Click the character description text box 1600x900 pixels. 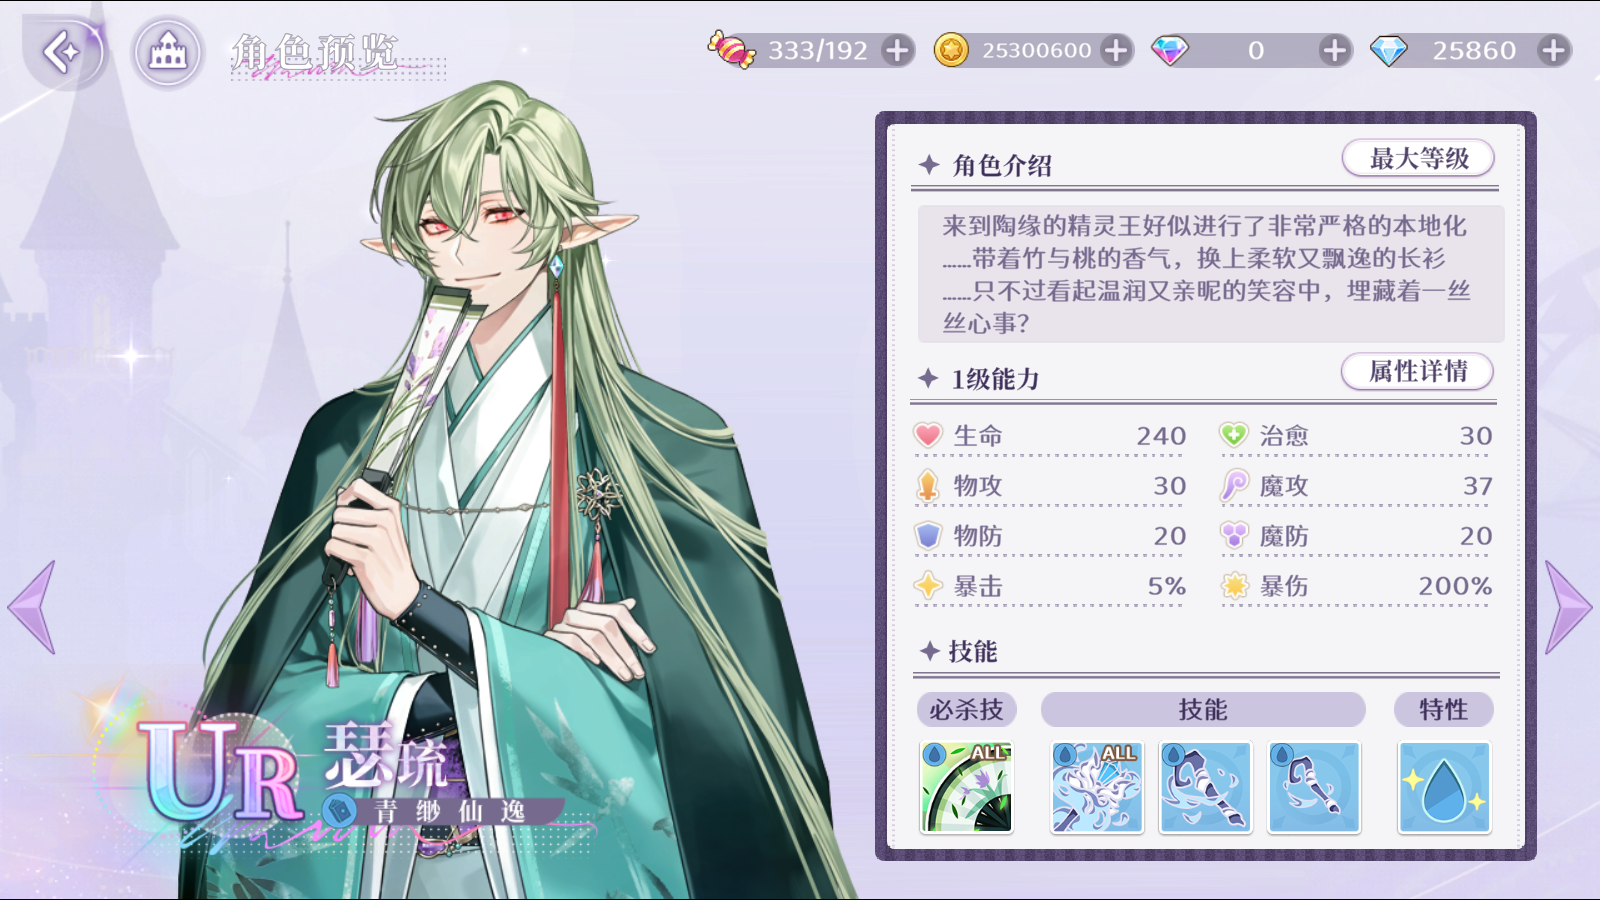pyautogui.click(x=1211, y=274)
